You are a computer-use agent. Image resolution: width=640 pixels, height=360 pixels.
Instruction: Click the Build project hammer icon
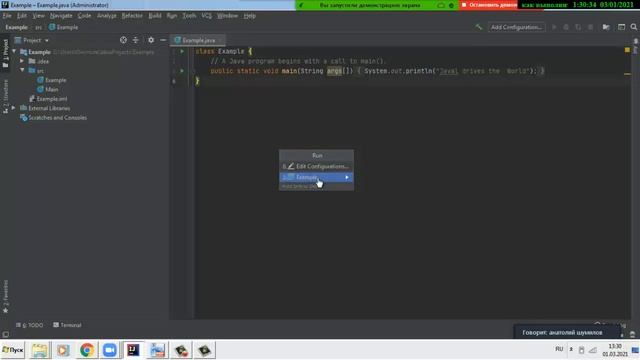478,27
